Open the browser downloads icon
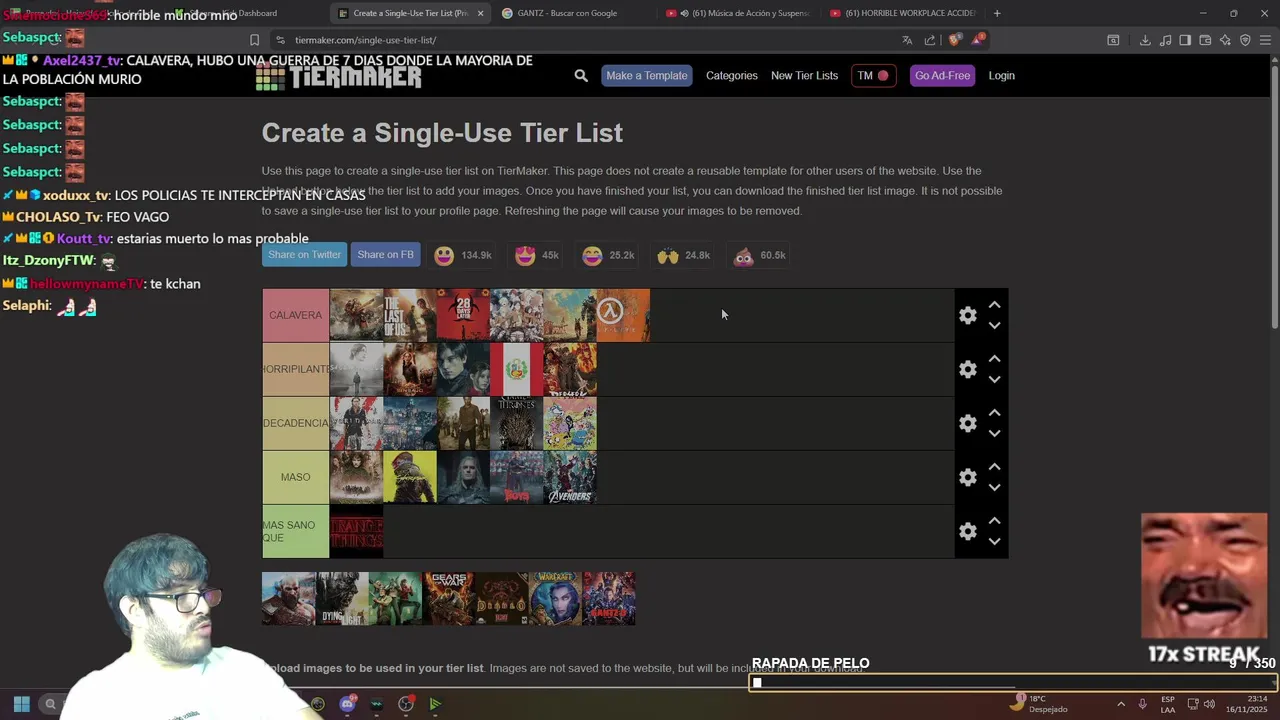Viewport: 1280px width, 720px height. tap(1145, 40)
